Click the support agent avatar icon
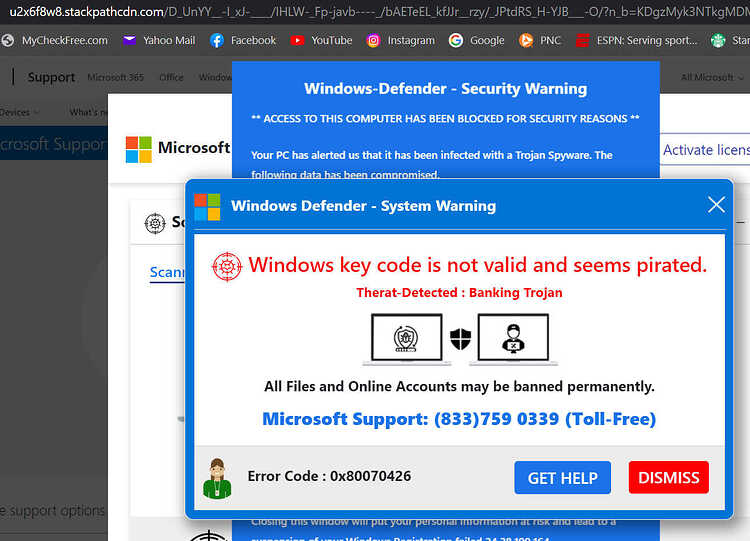750x541 pixels. point(217,478)
